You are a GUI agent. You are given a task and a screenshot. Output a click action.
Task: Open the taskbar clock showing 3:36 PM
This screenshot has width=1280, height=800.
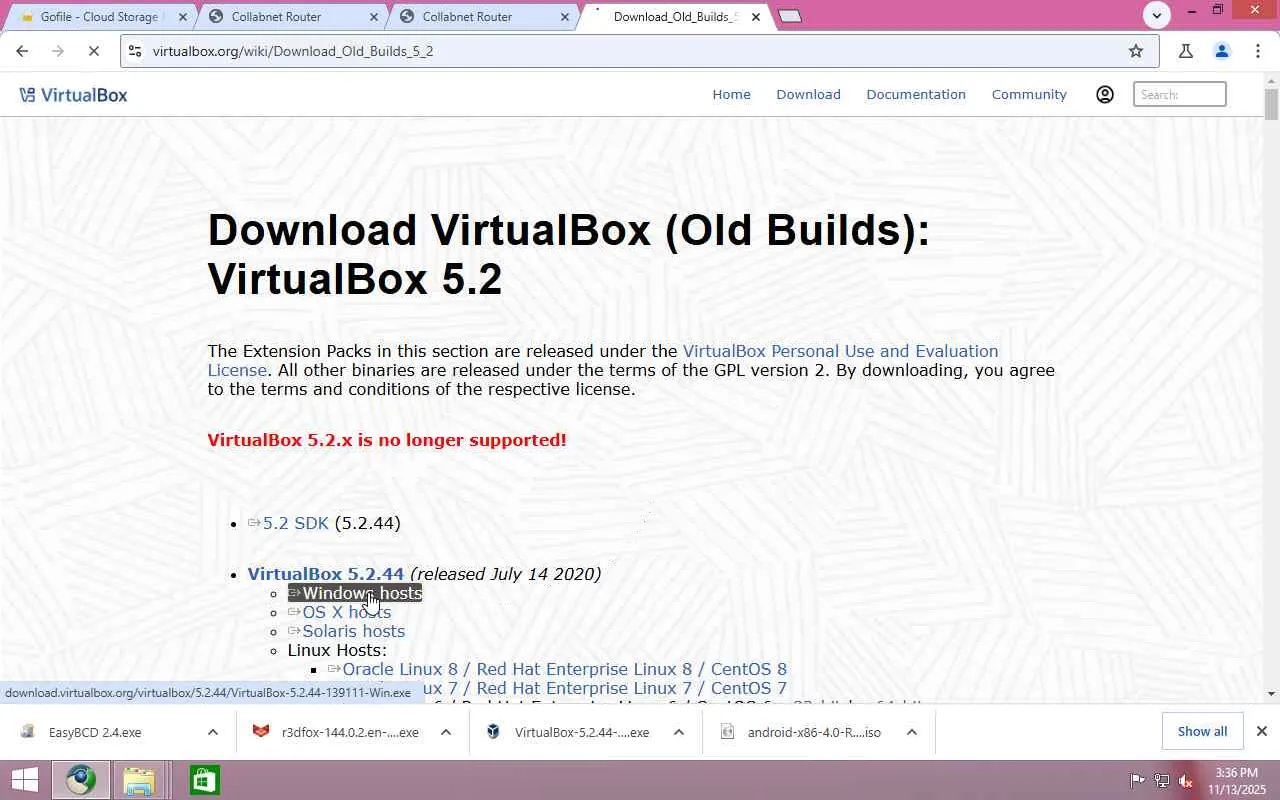(x=1236, y=781)
